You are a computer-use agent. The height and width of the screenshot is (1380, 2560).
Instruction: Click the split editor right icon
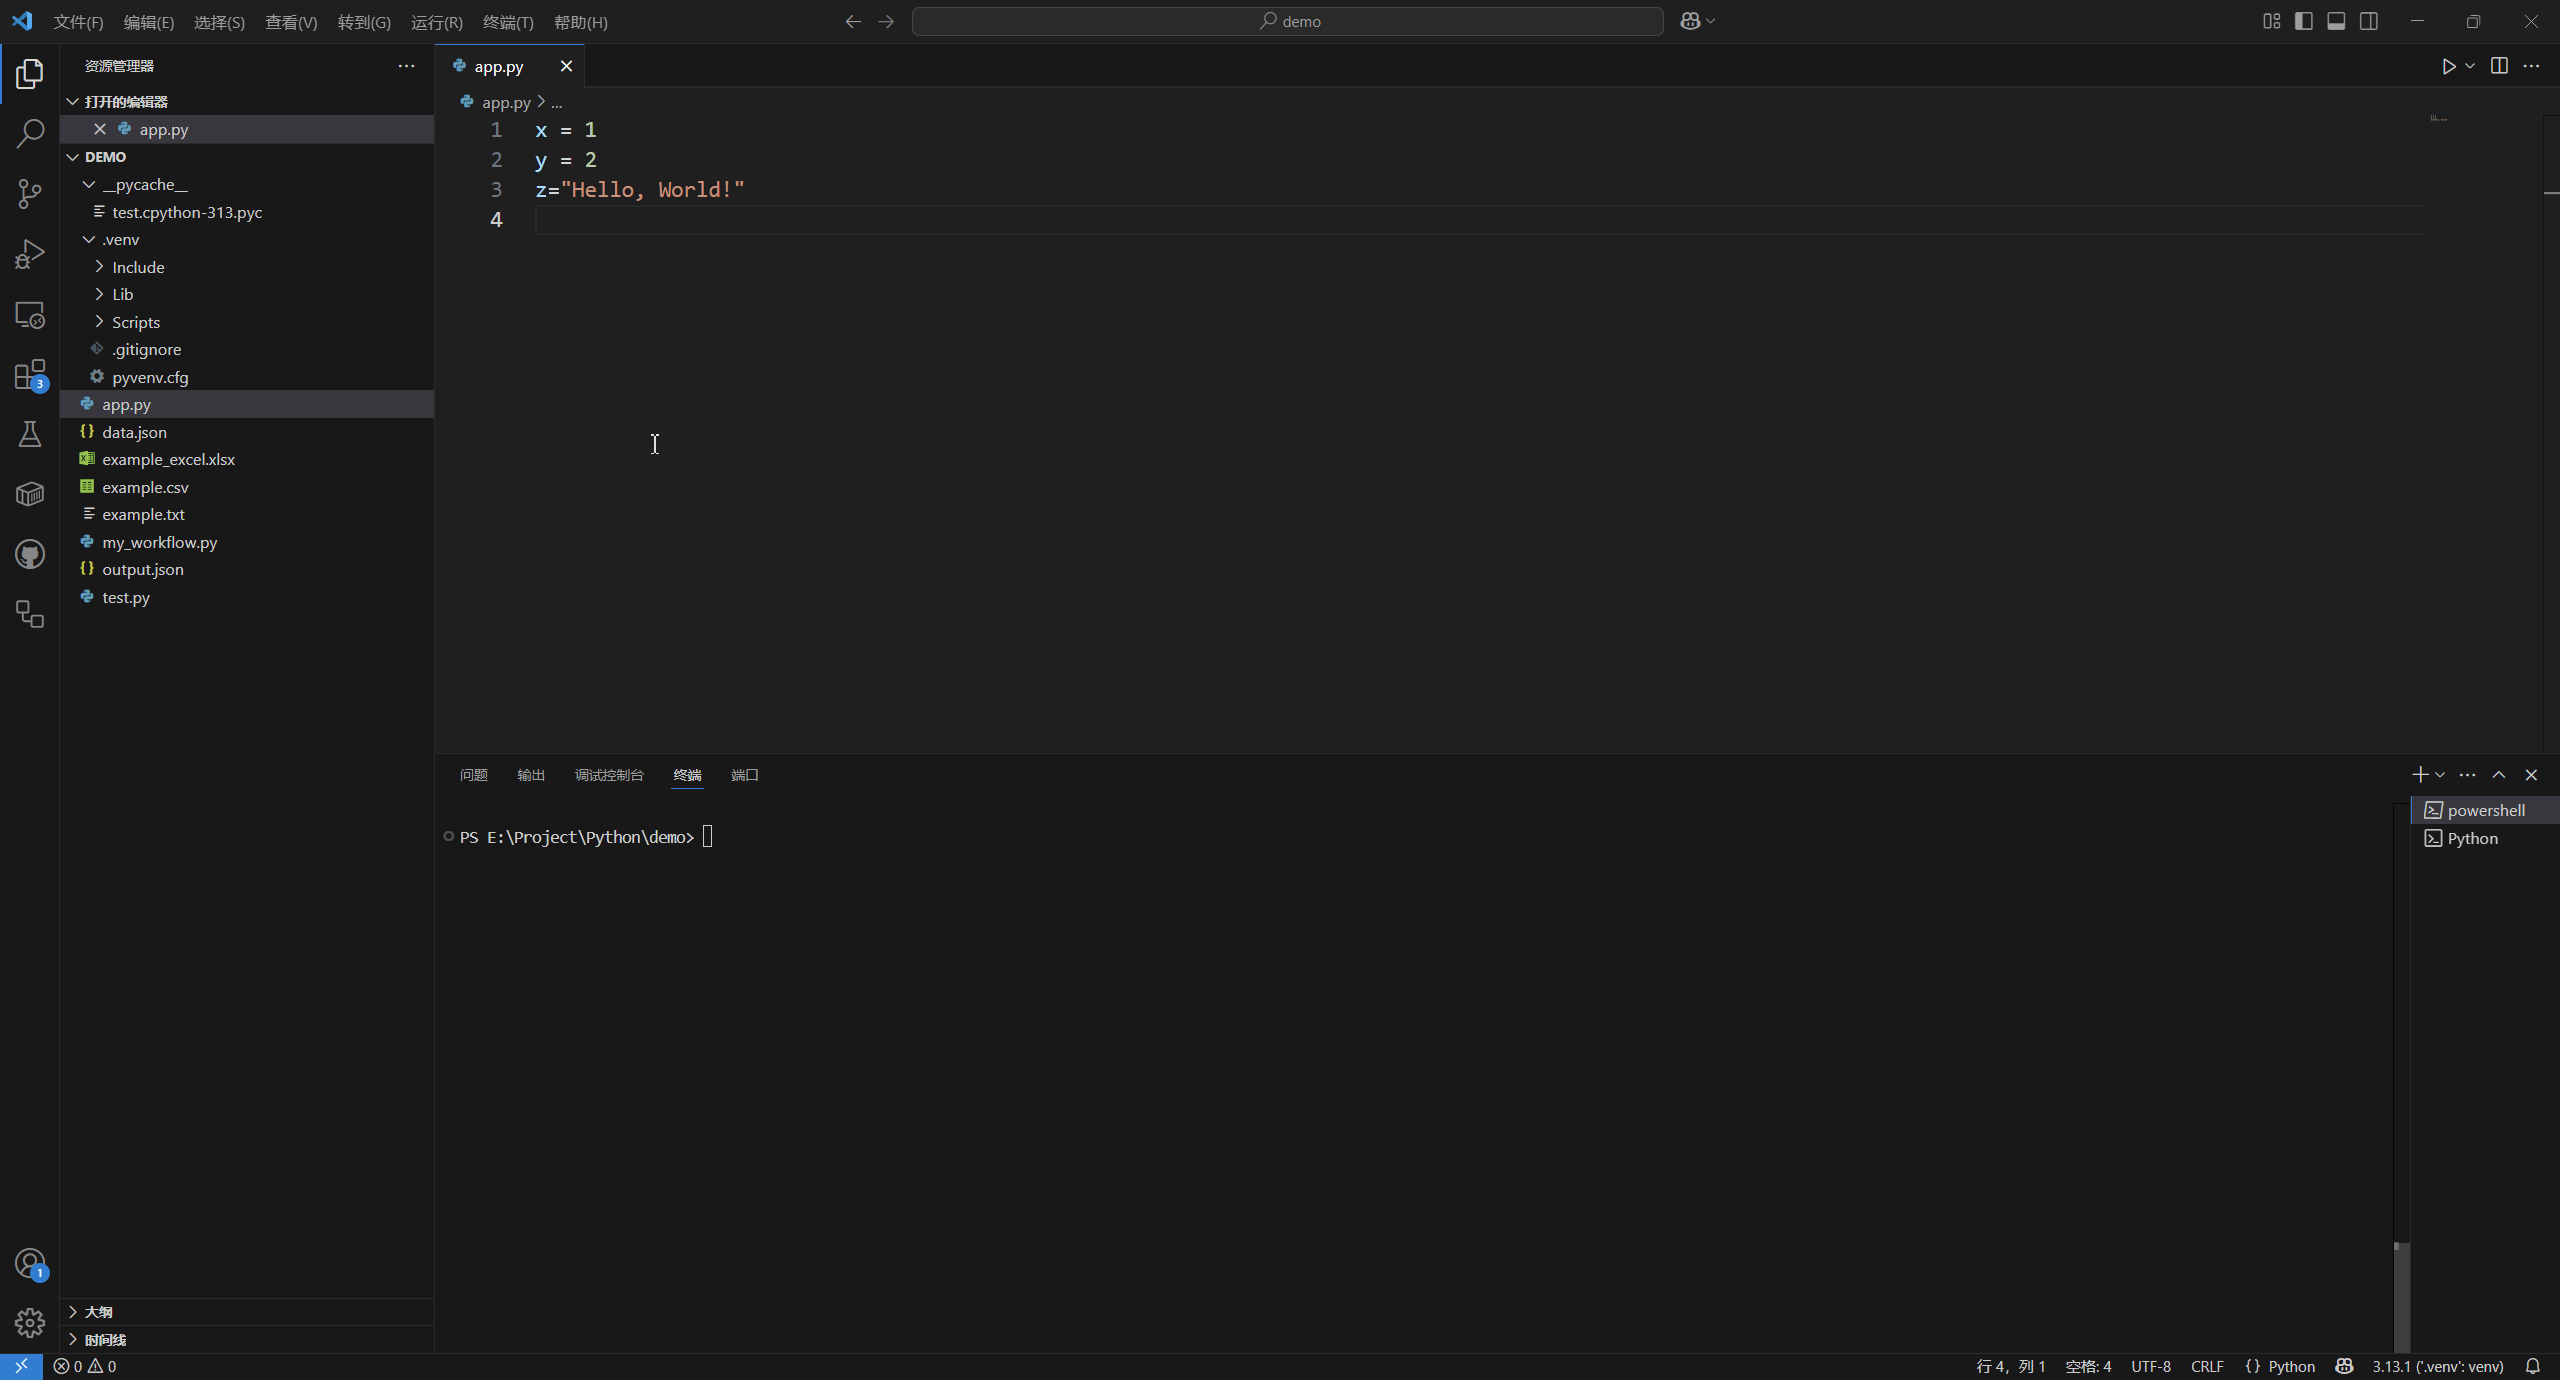click(x=2499, y=66)
